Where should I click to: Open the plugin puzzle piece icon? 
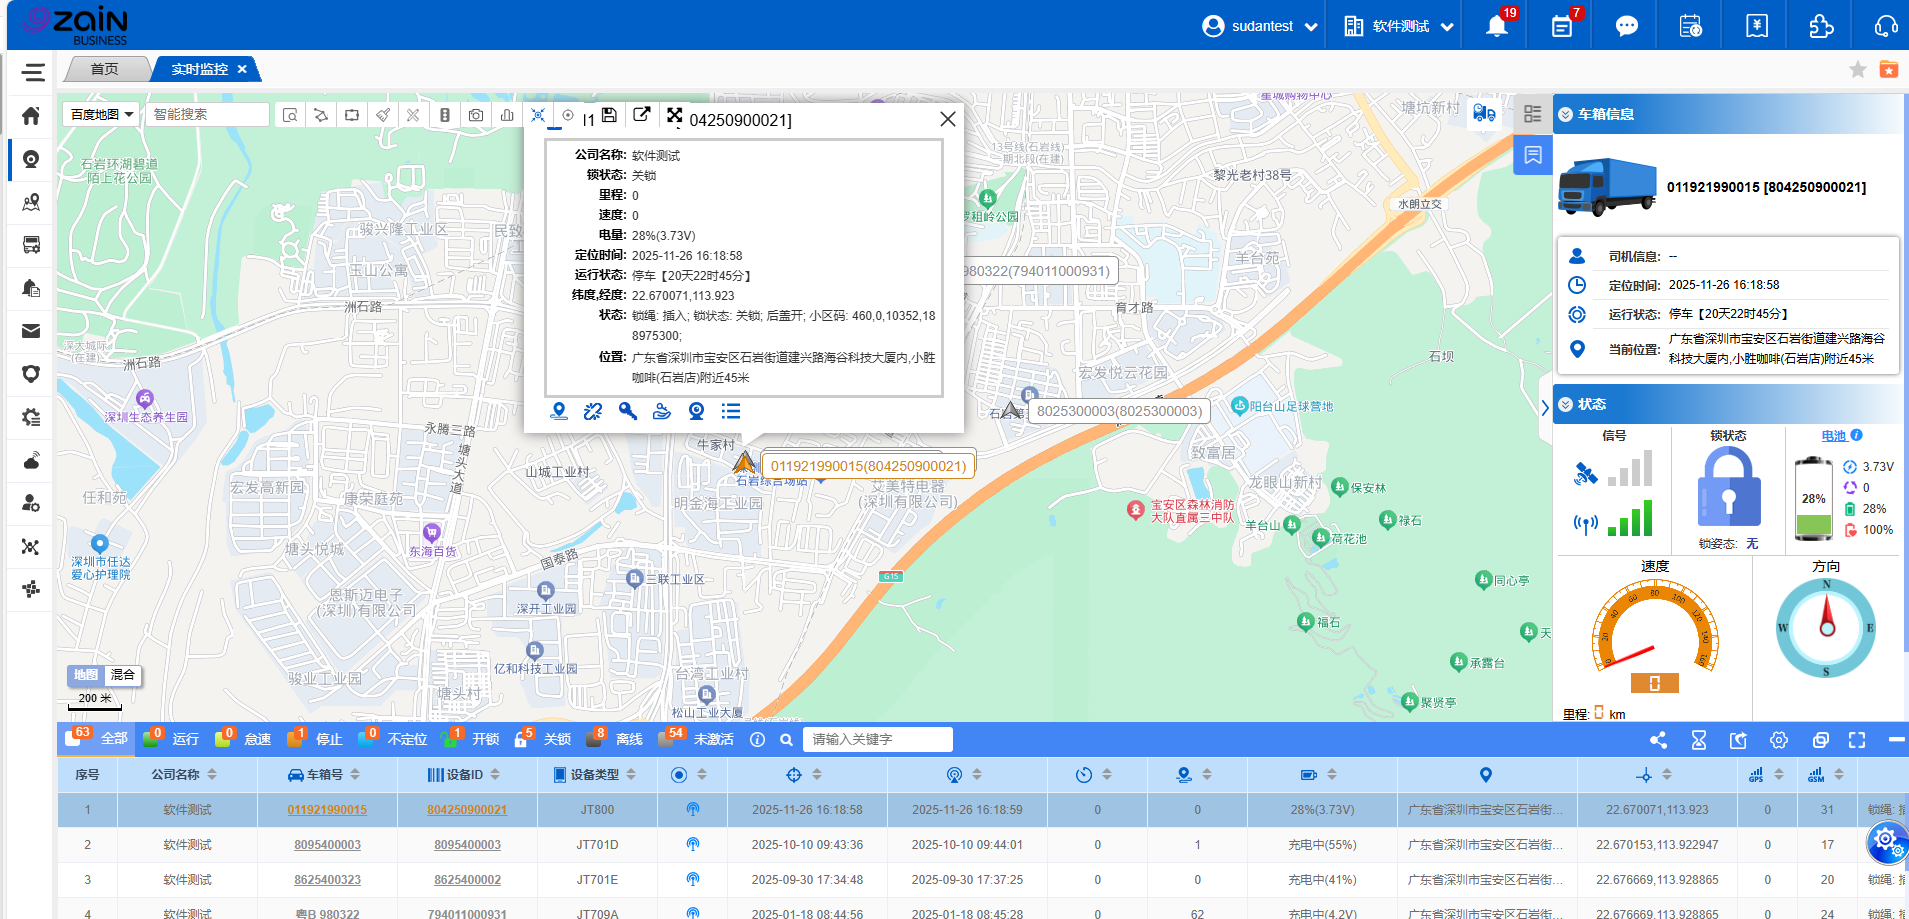click(x=1821, y=26)
